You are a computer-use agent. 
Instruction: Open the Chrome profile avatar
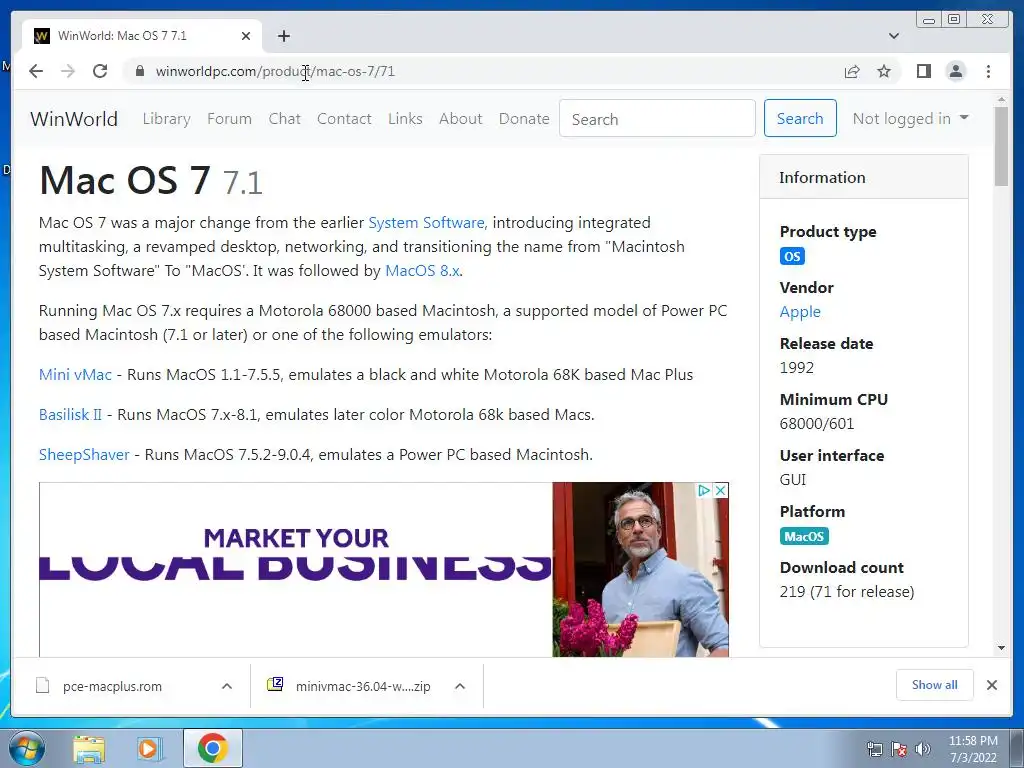955,71
